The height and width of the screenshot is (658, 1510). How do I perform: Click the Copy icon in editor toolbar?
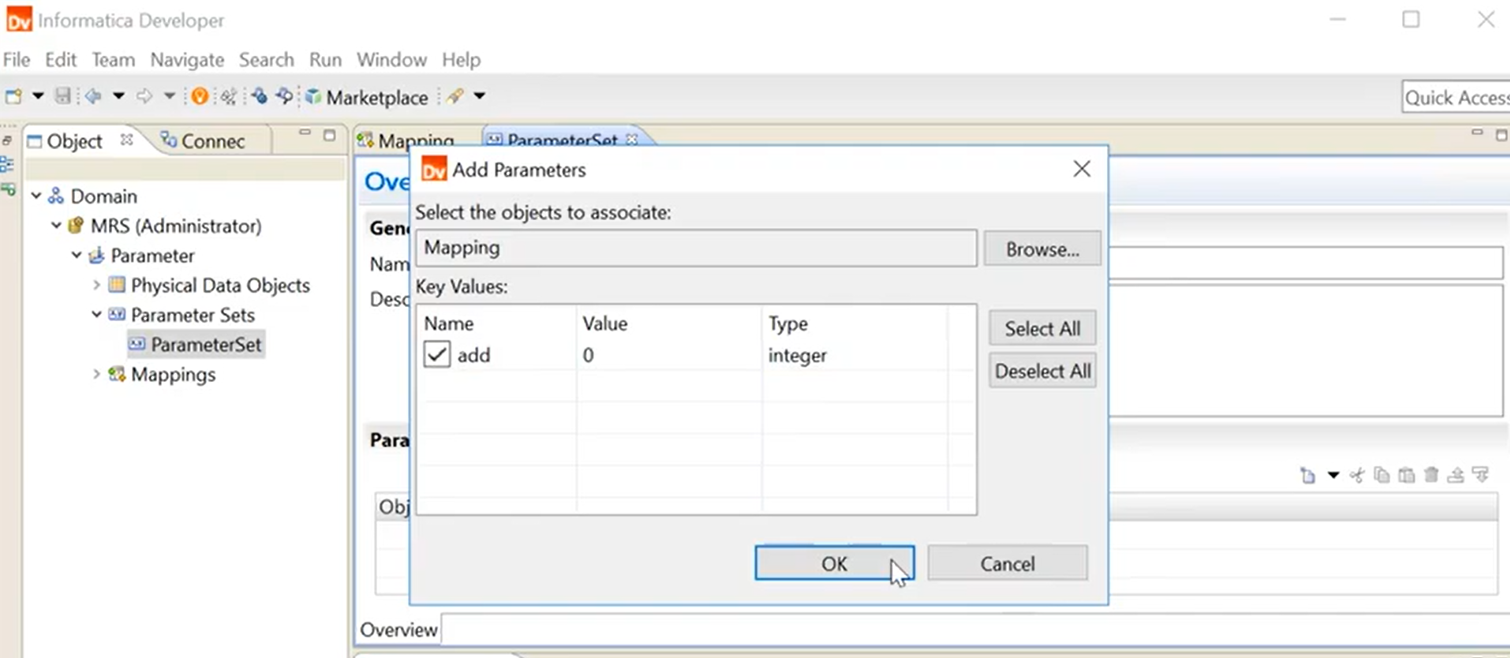(1382, 476)
